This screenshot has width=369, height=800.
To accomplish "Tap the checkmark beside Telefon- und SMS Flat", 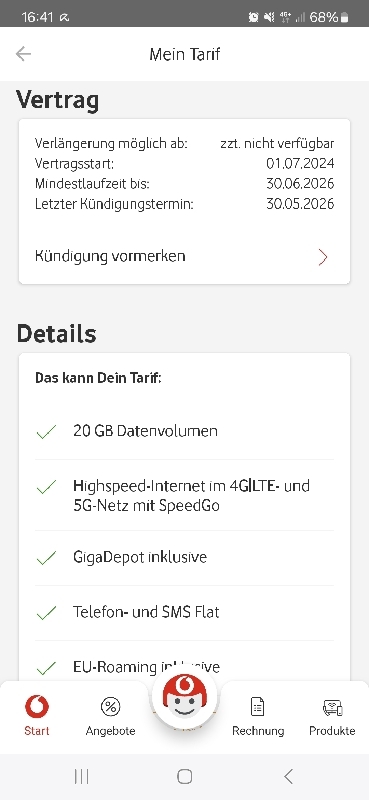I will pyautogui.click(x=46, y=613).
